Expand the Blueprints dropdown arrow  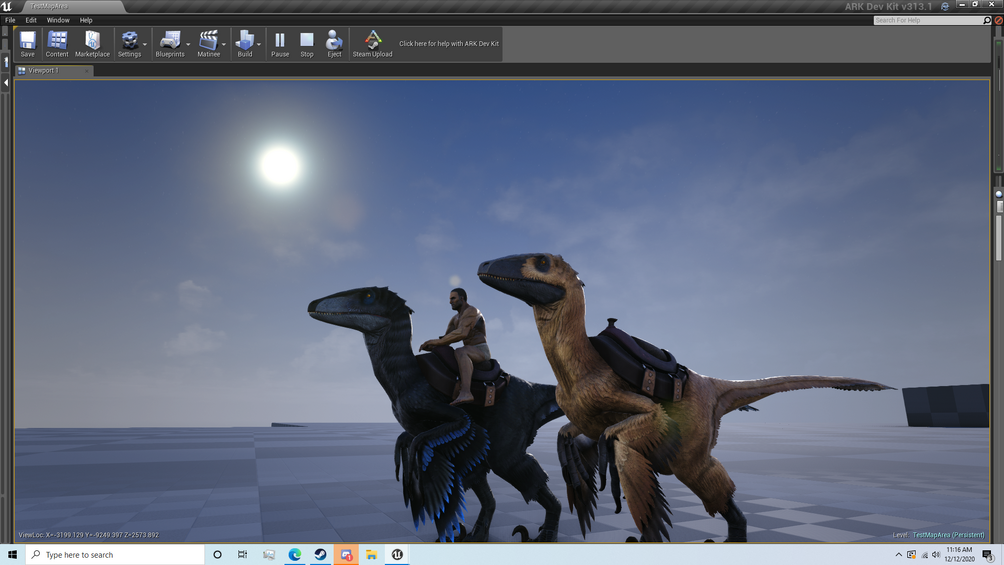[188, 44]
